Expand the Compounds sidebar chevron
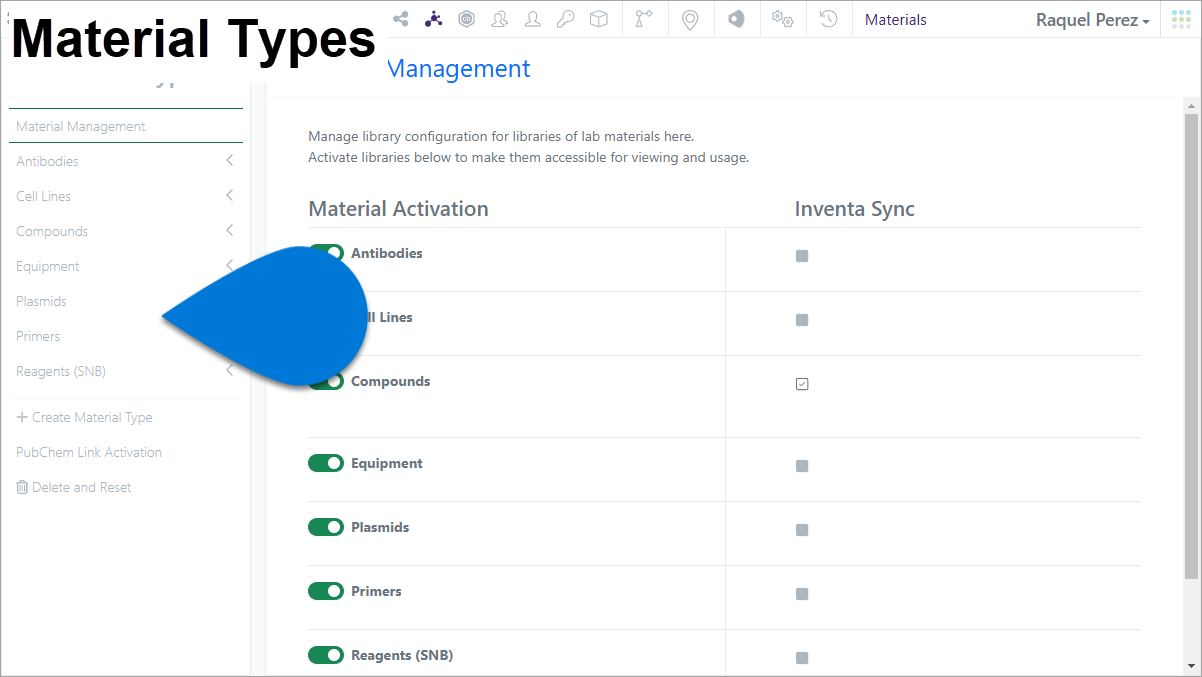Screen dimensions: 1202x677 click(229, 231)
